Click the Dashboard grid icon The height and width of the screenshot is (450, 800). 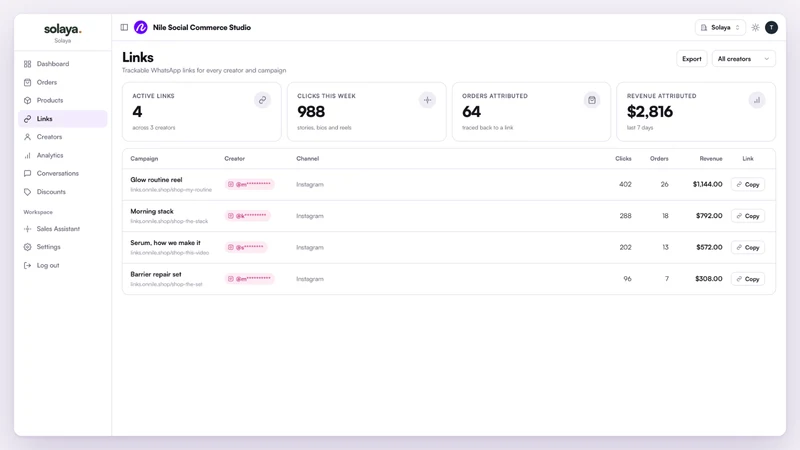point(28,64)
